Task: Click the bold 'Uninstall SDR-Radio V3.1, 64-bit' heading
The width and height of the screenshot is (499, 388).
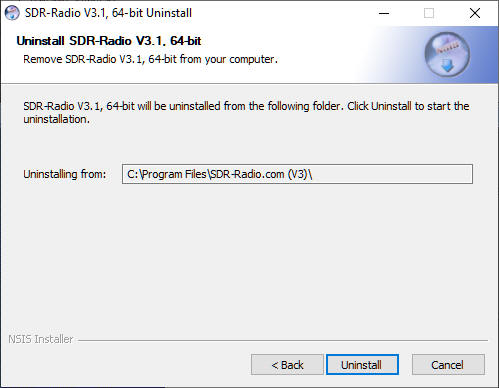Action: pyautogui.click(x=109, y=41)
